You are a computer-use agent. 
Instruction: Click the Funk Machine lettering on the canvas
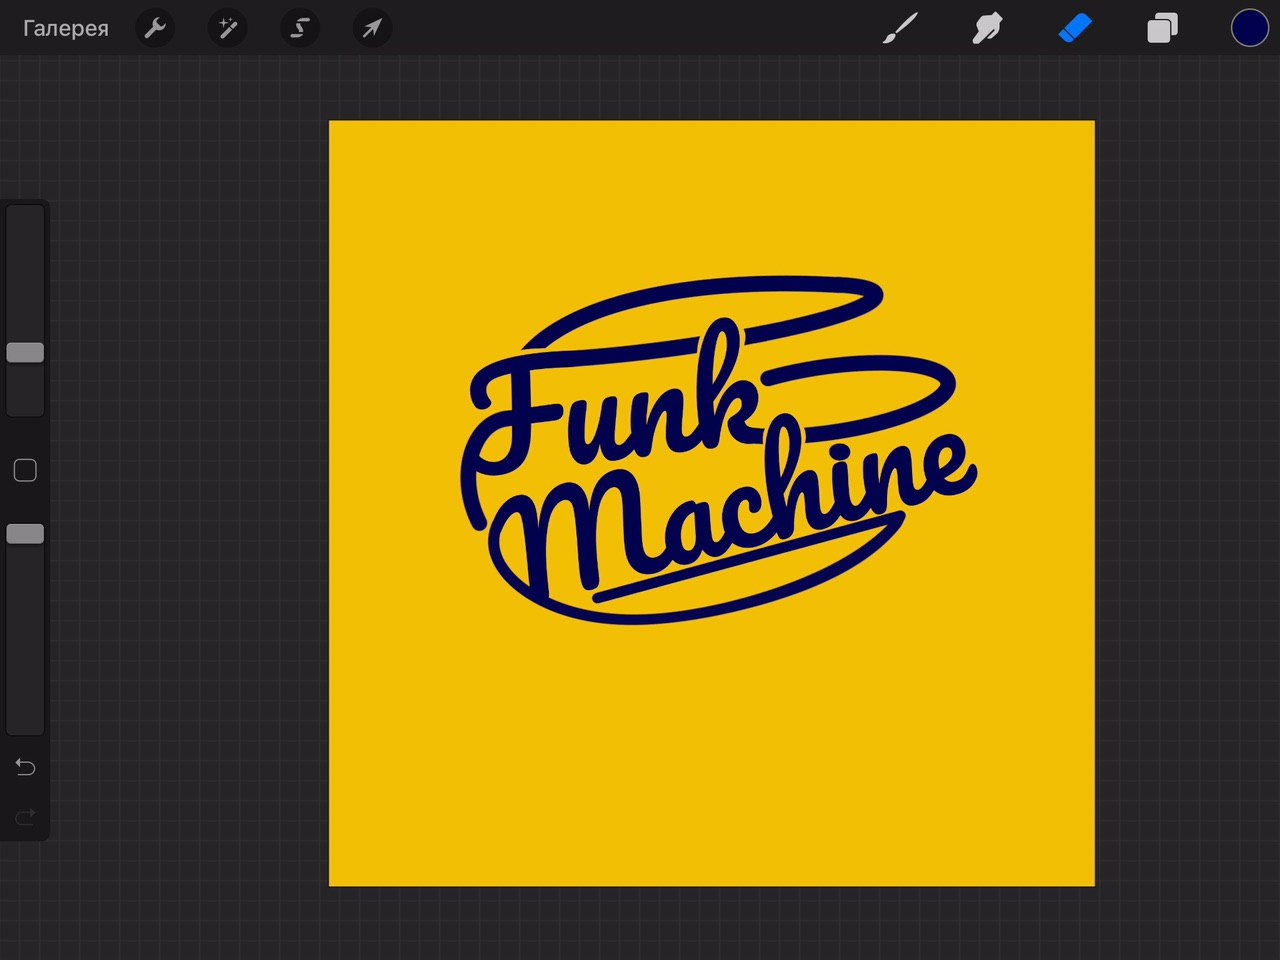pyautogui.click(x=718, y=451)
